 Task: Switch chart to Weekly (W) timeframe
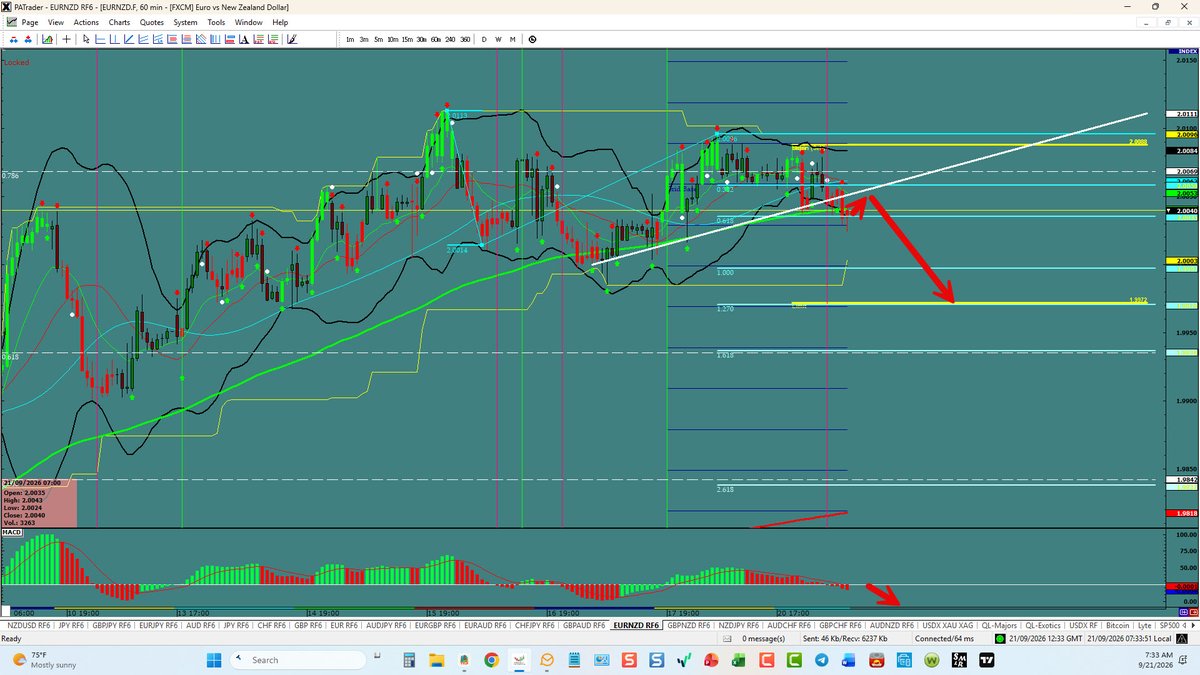click(x=498, y=39)
